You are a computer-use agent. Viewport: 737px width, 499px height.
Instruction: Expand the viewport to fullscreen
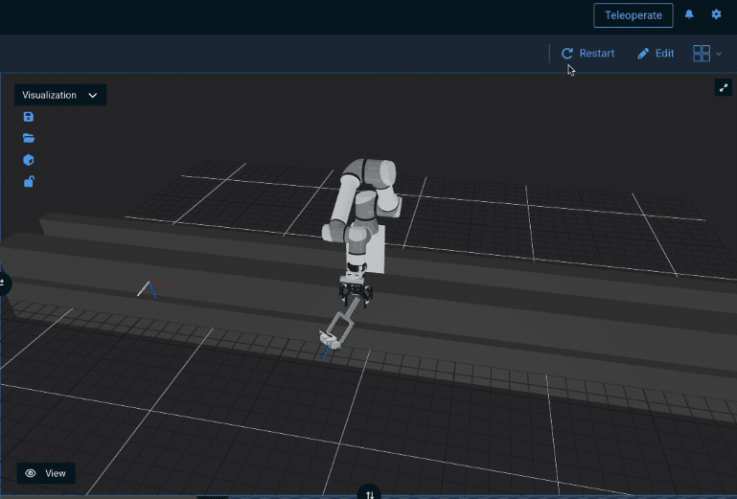click(724, 88)
